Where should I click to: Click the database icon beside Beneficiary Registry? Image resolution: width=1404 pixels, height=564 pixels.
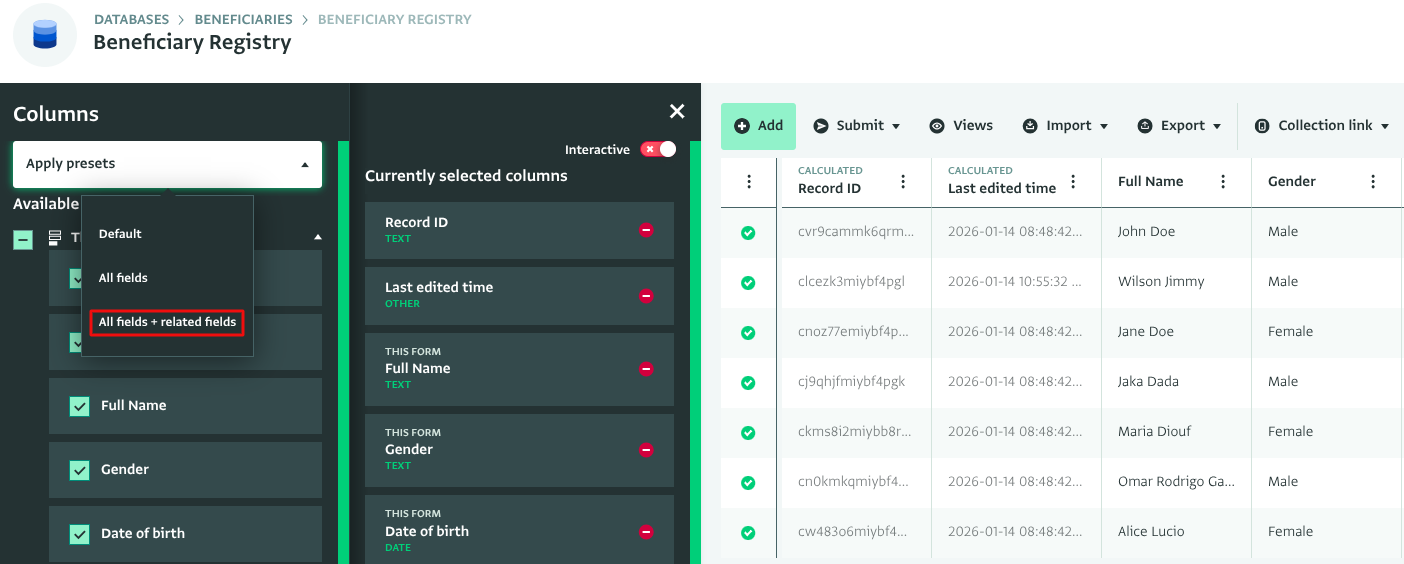tap(45, 35)
